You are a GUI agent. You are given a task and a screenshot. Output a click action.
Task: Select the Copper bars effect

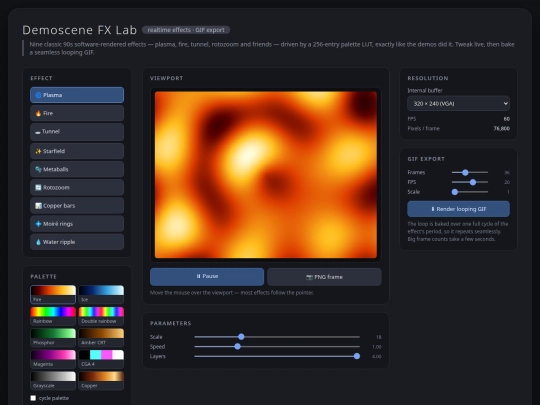pos(77,206)
